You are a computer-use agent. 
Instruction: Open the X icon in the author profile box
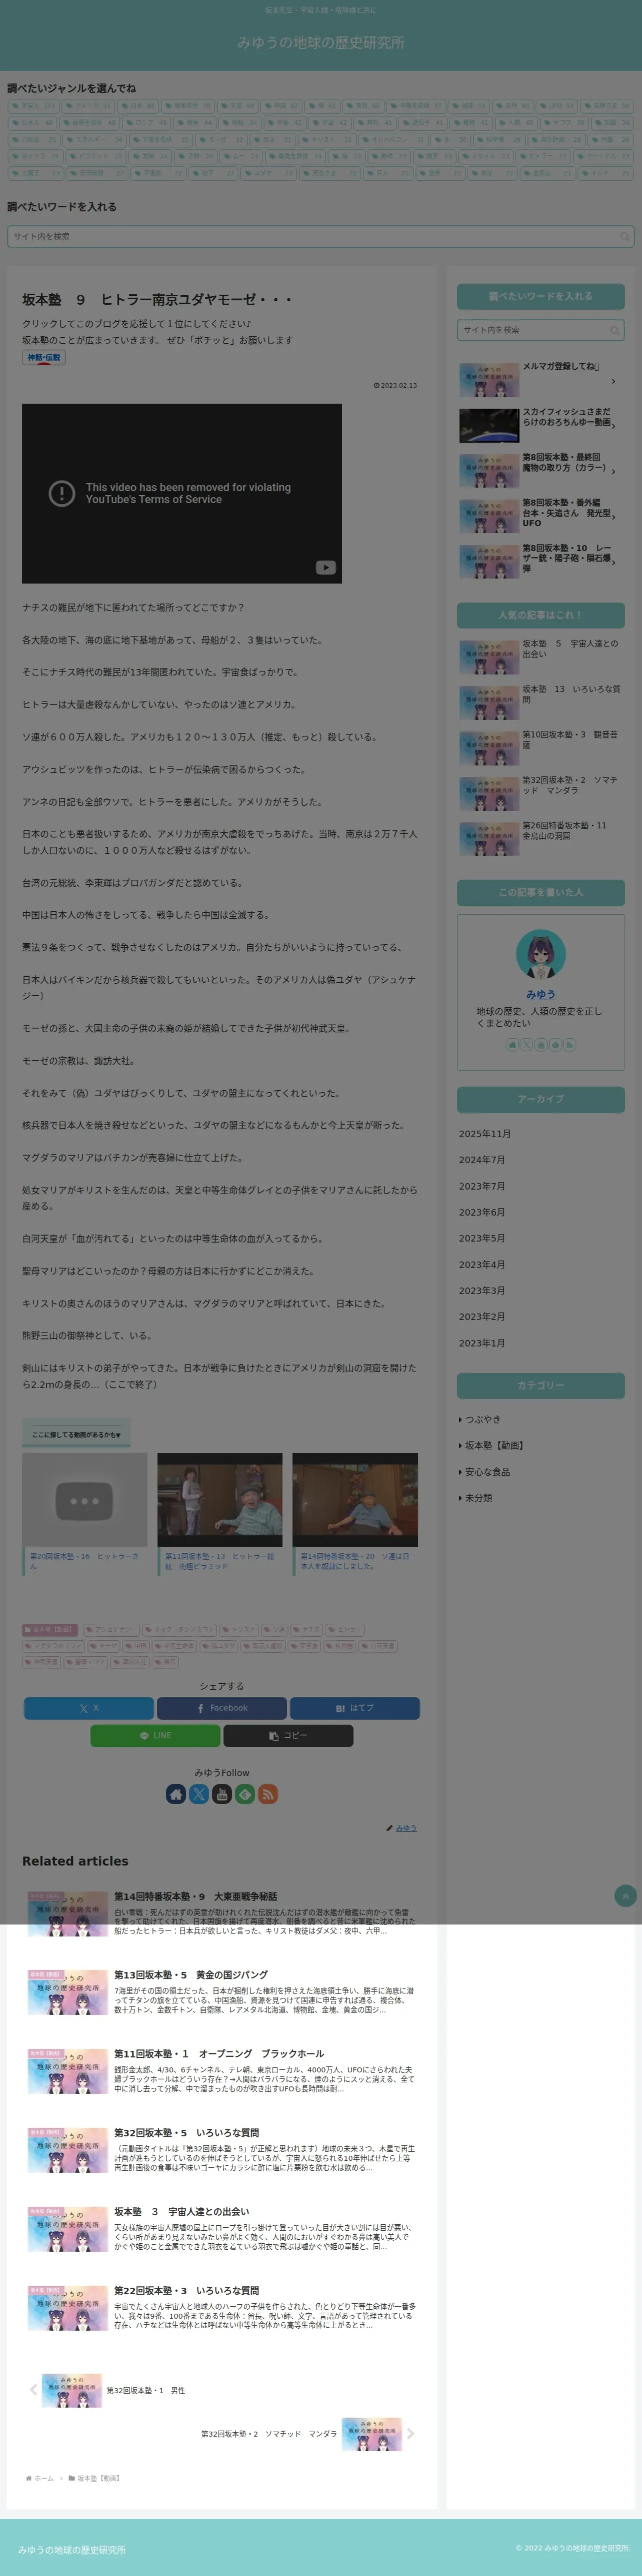click(x=526, y=1045)
